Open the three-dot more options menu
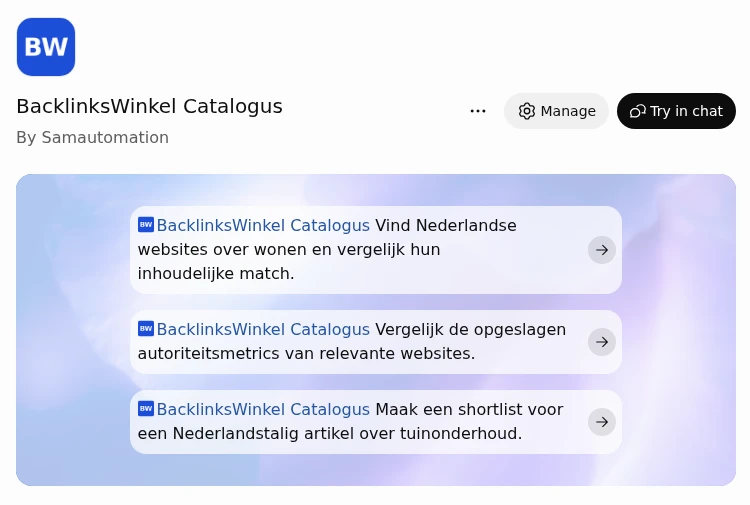The image size is (750, 505). tap(478, 111)
